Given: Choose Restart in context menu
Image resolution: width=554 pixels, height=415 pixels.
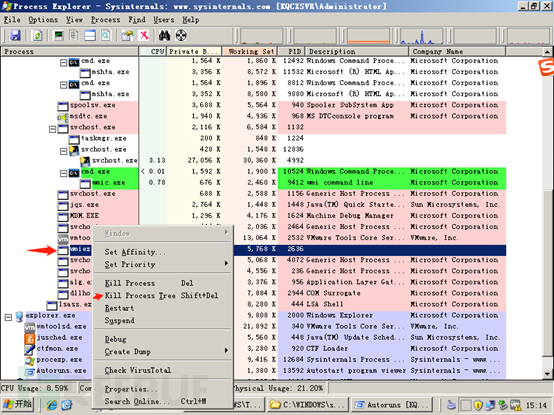Looking at the screenshot, I should [x=163, y=308].
